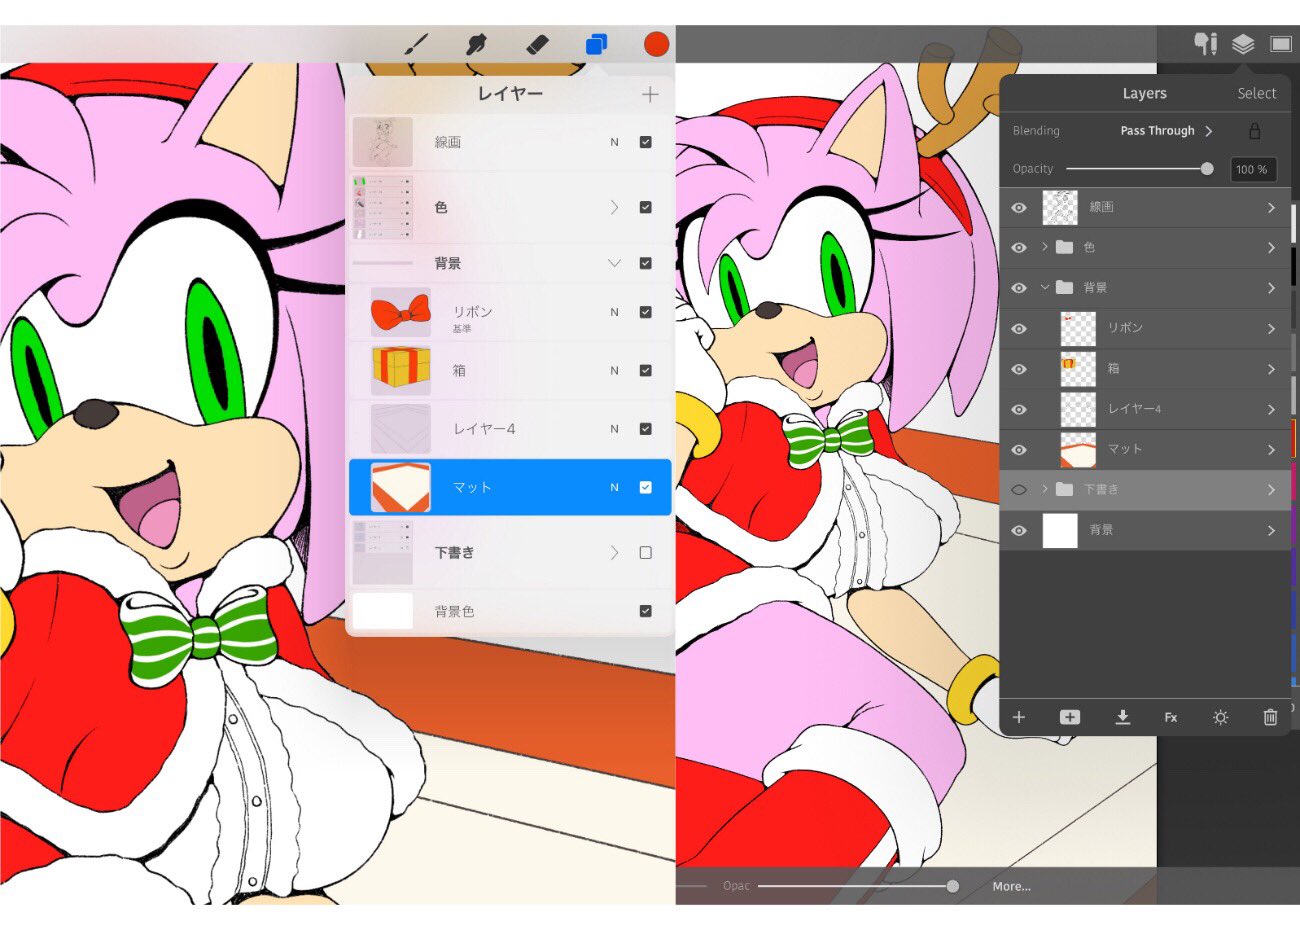This screenshot has width=1300, height=930.
Task: Click Select in Layers panel header
Action: (1256, 93)
